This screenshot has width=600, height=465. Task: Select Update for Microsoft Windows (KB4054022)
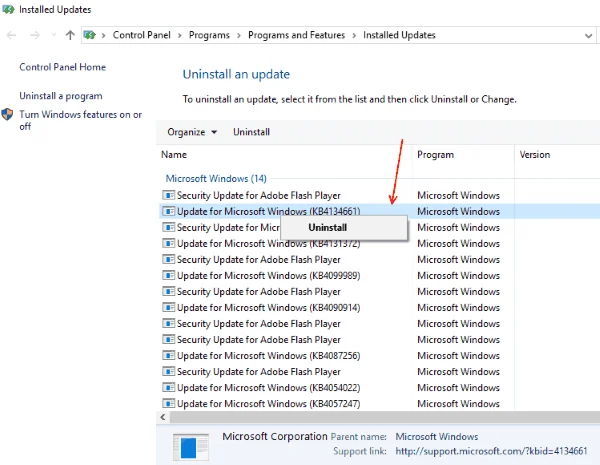268,388
